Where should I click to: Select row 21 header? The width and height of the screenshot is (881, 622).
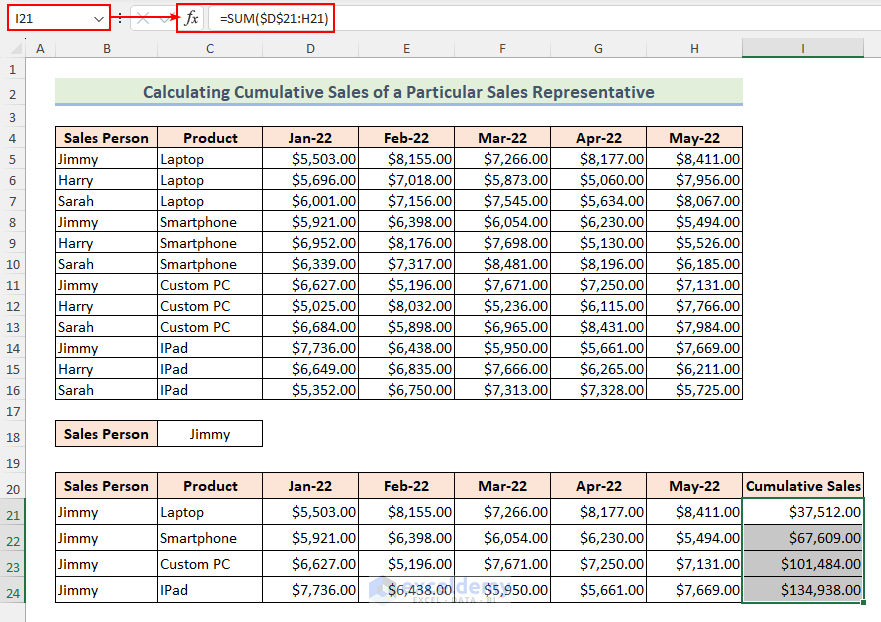(x=12, y=515)
